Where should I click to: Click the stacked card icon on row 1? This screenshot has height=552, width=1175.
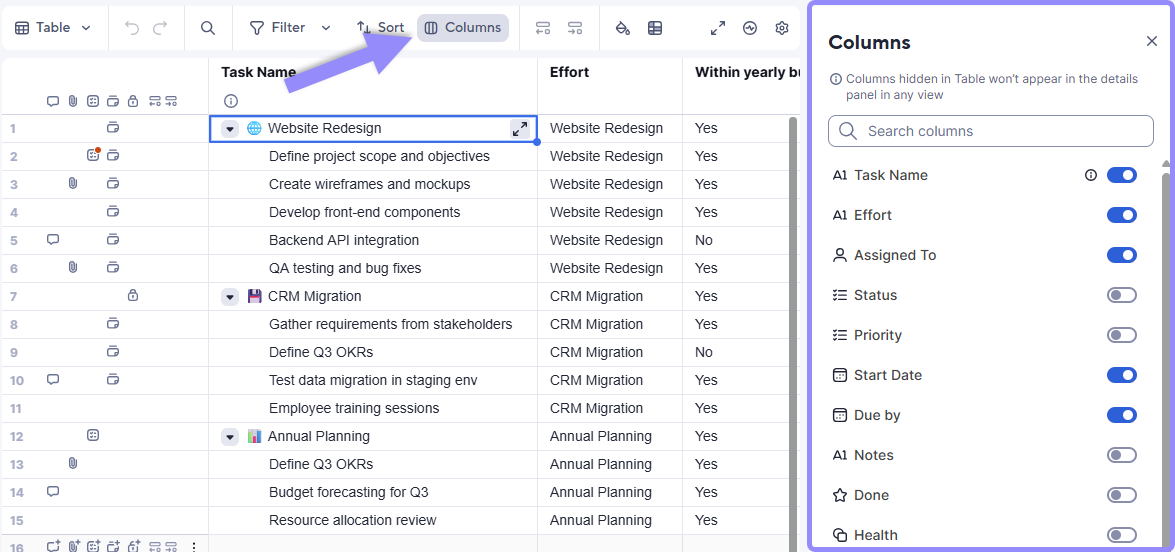(112, 128)
